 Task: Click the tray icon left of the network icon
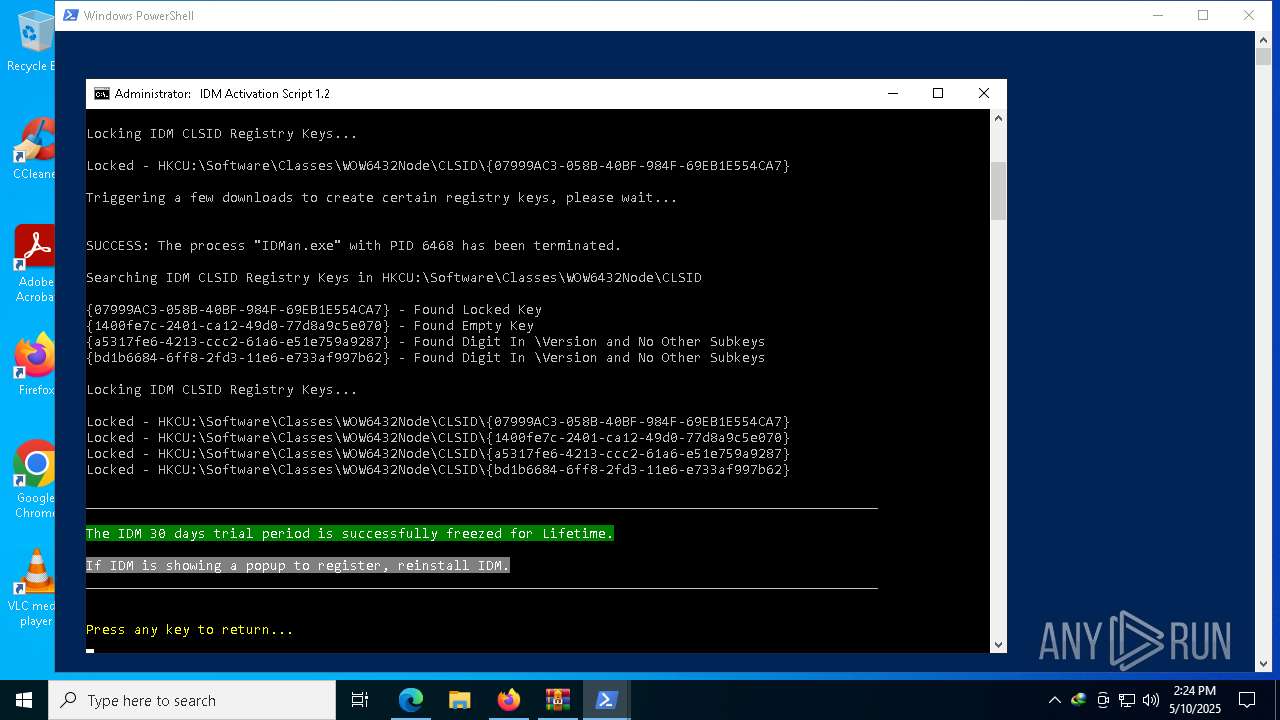point(1103,700)
